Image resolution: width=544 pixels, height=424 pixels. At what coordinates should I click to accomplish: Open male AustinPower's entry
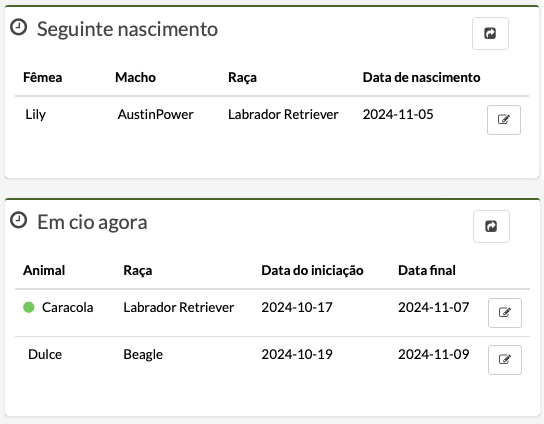(155, 115)
